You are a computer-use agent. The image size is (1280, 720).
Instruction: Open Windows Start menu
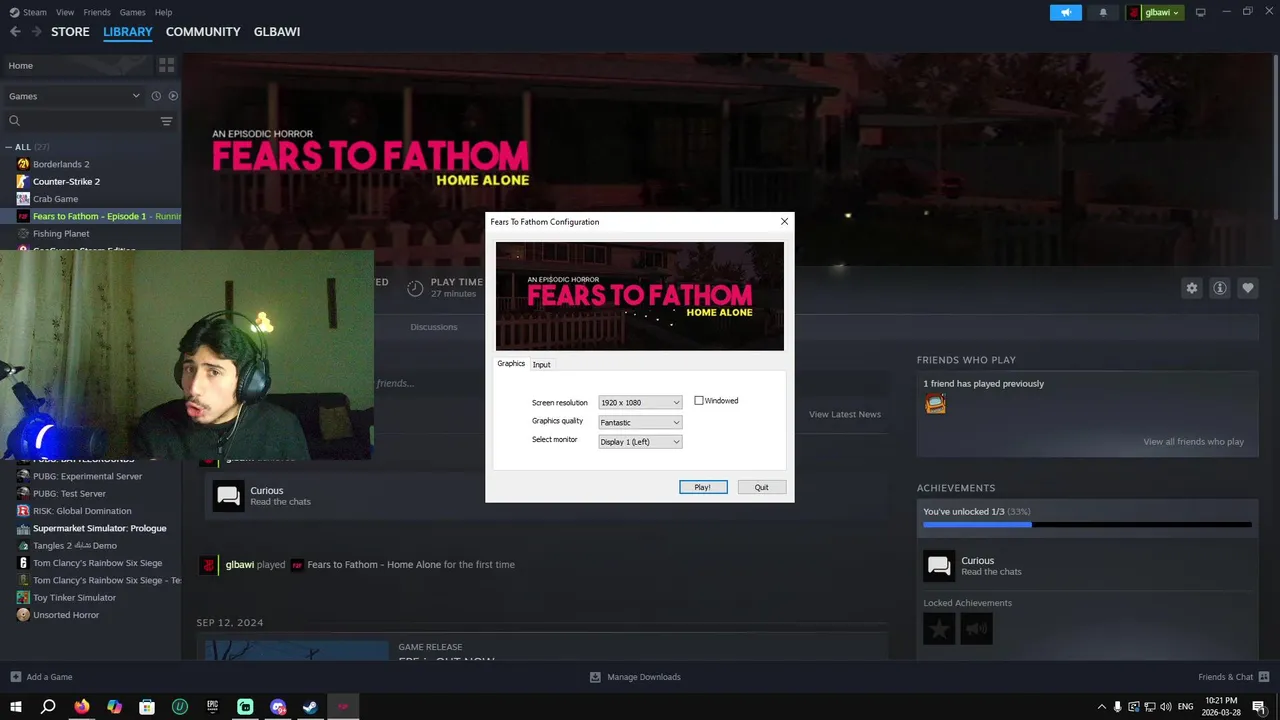point(15,706)
